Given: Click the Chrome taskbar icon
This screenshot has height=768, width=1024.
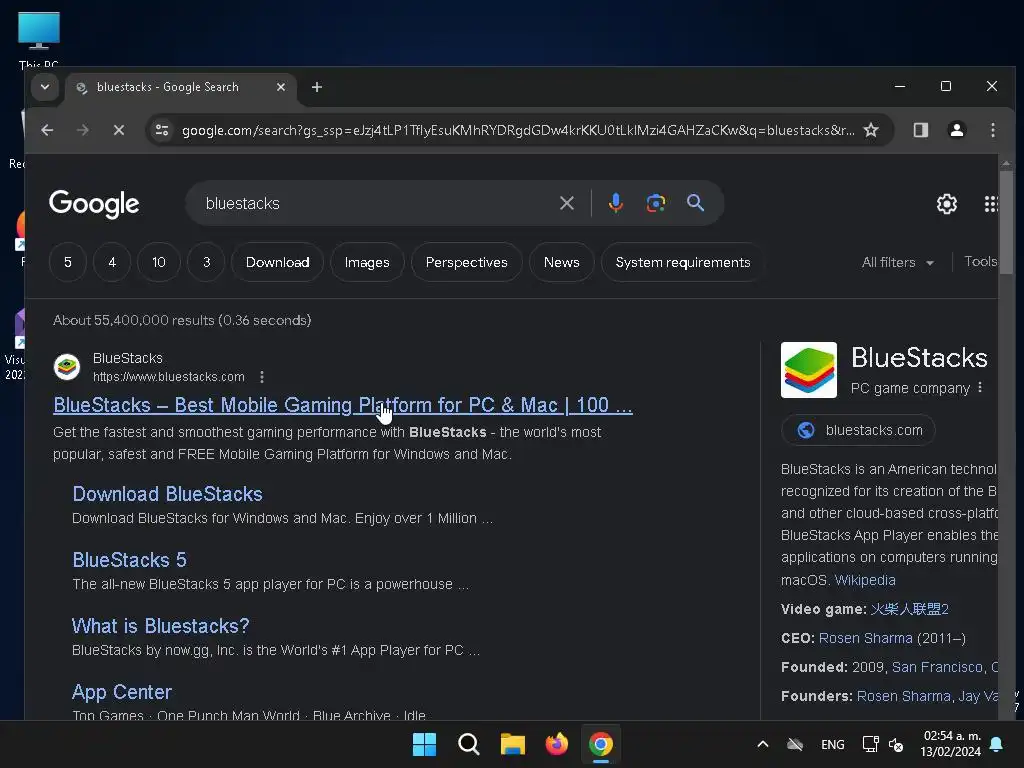Looking at the screenshot, I should tap(601, 744).
